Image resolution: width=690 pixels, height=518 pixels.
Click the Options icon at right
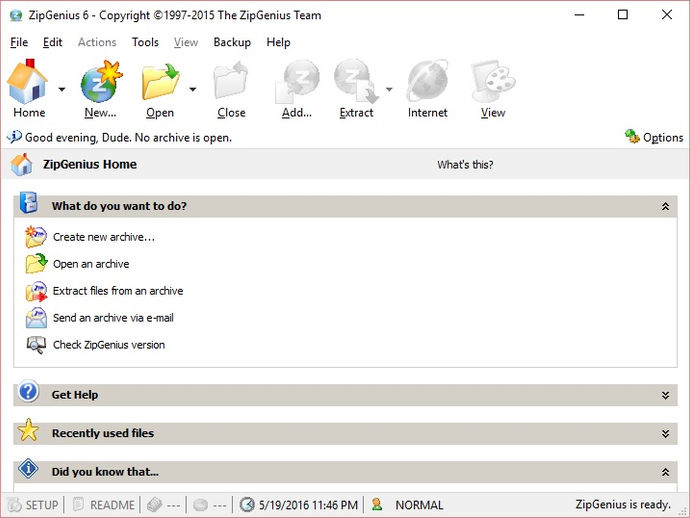(632, 137)
